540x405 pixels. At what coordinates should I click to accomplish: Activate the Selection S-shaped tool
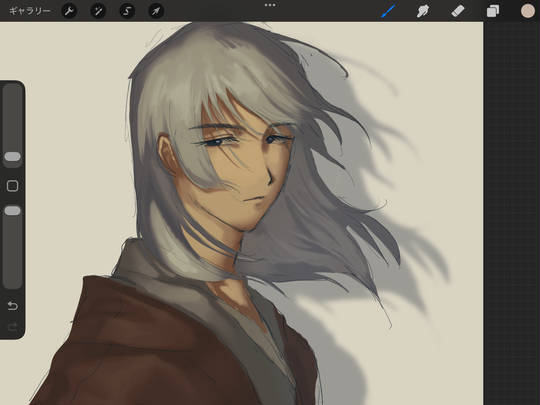[127, 11]
